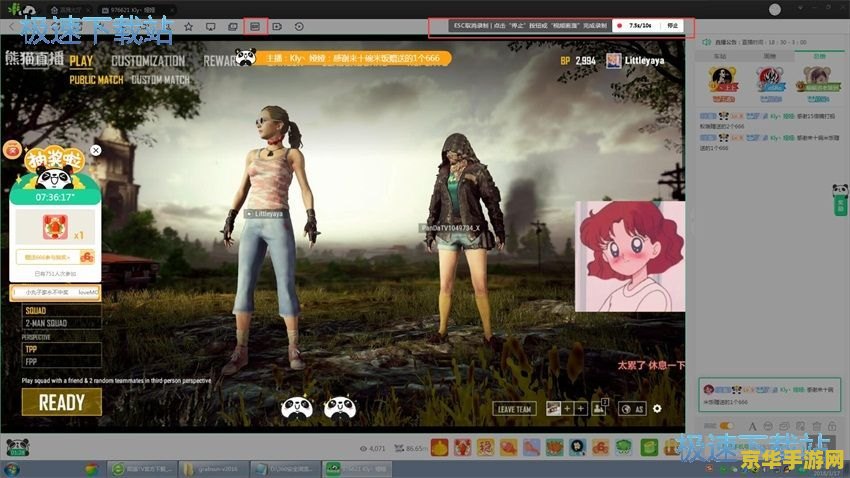850x478 pixels.
Task: Send the crab gift
Action: pos(555,447)
